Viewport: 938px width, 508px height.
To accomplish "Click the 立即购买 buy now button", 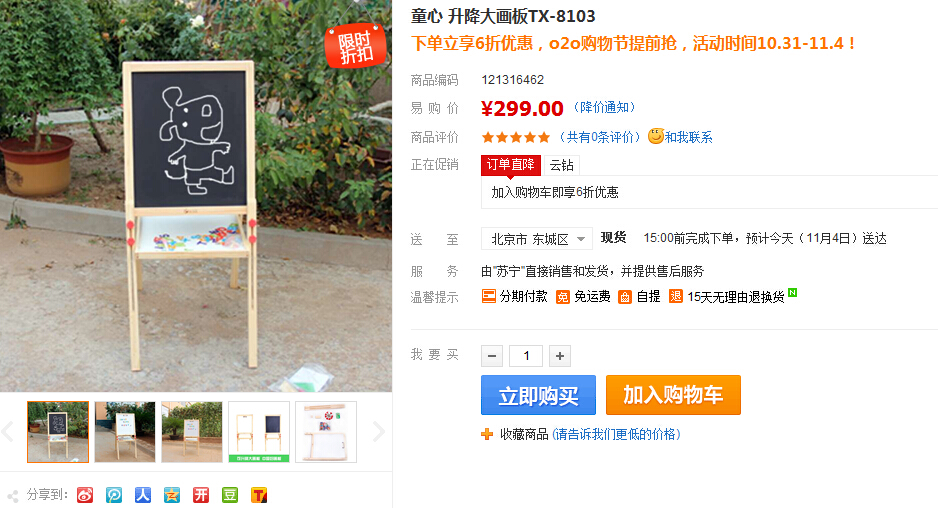I will pyautogui.click(x=538, y=395).
